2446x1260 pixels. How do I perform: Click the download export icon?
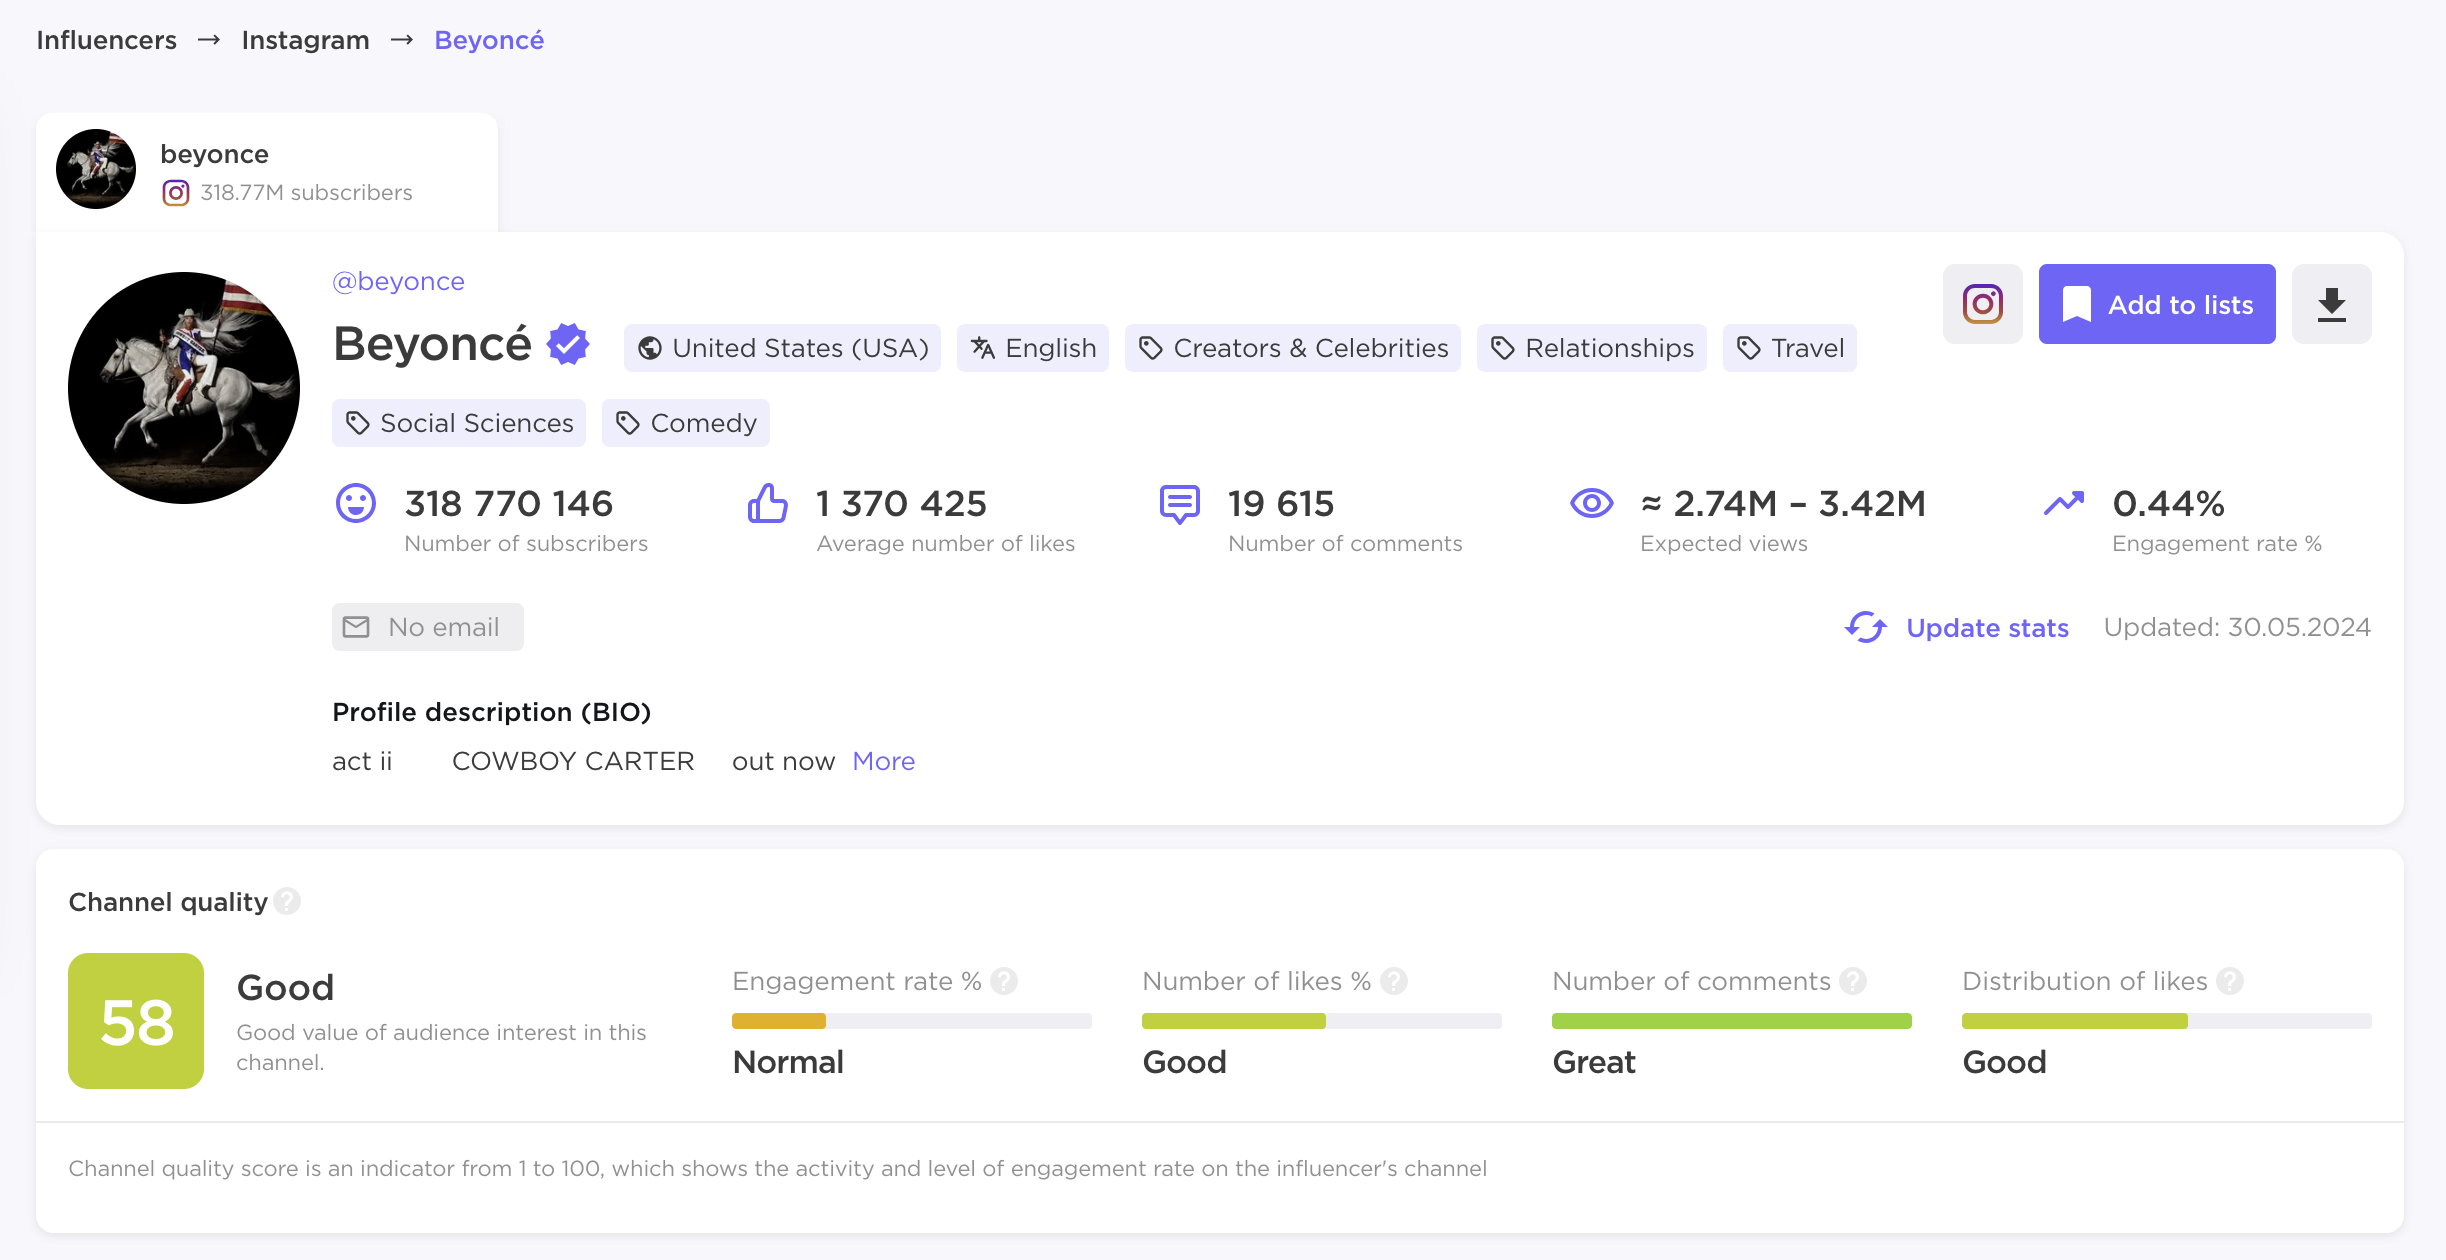tap(2331, 303)
